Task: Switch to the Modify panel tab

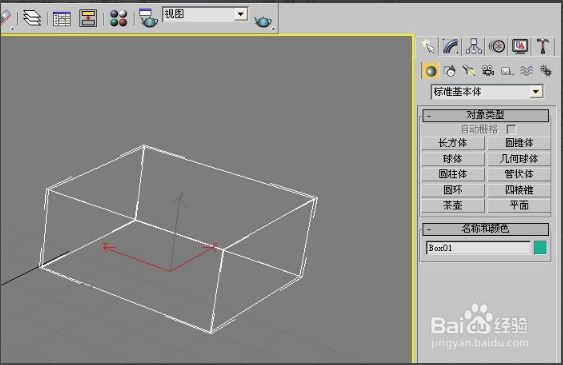Action: [451, 46]
